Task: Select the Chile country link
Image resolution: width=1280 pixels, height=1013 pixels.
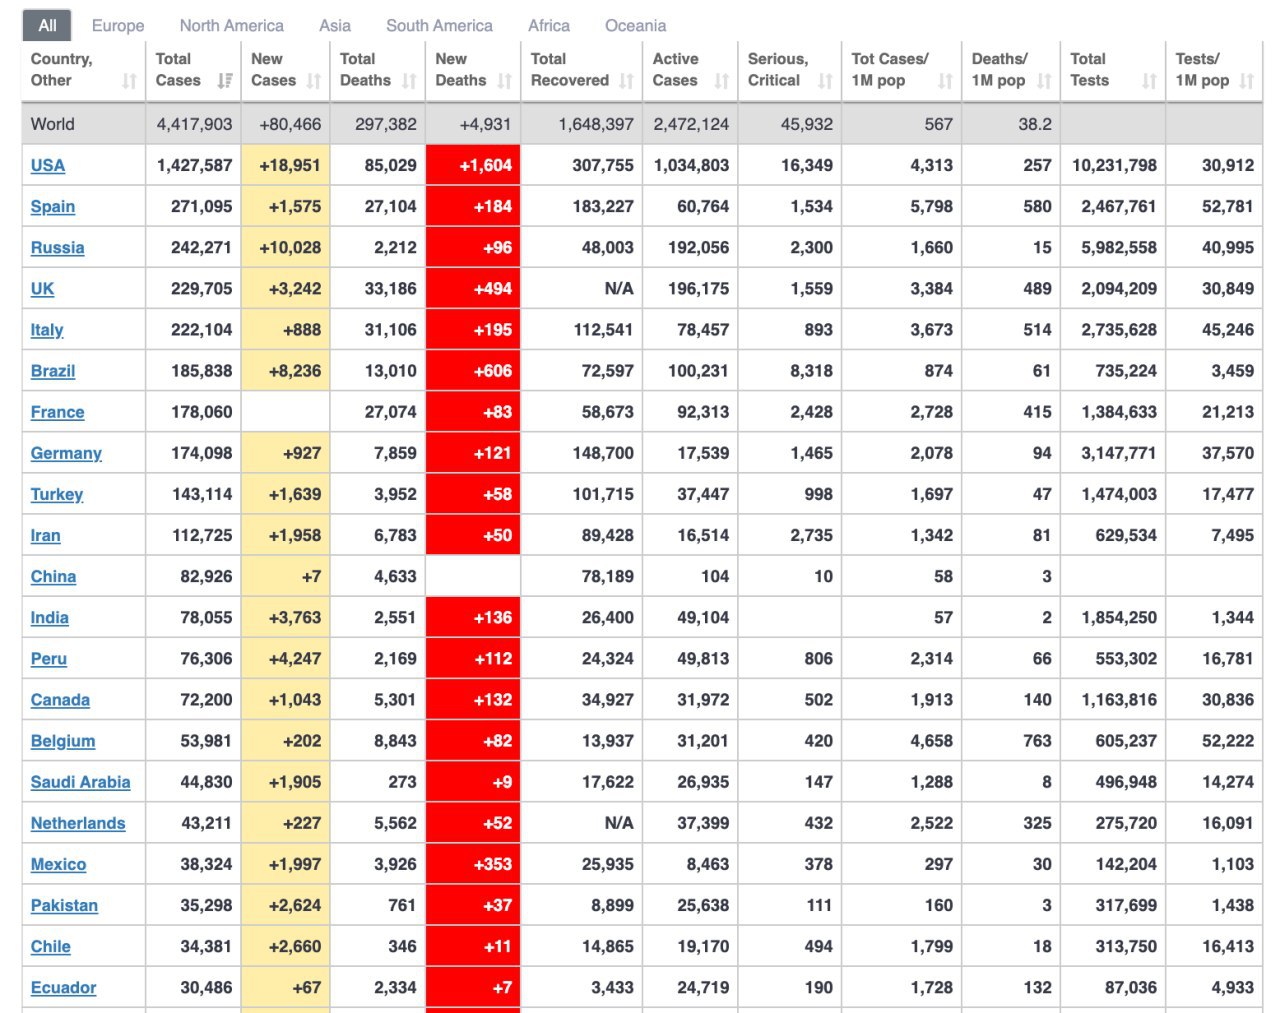Action: pyautogui.click(x=51, y=945)
